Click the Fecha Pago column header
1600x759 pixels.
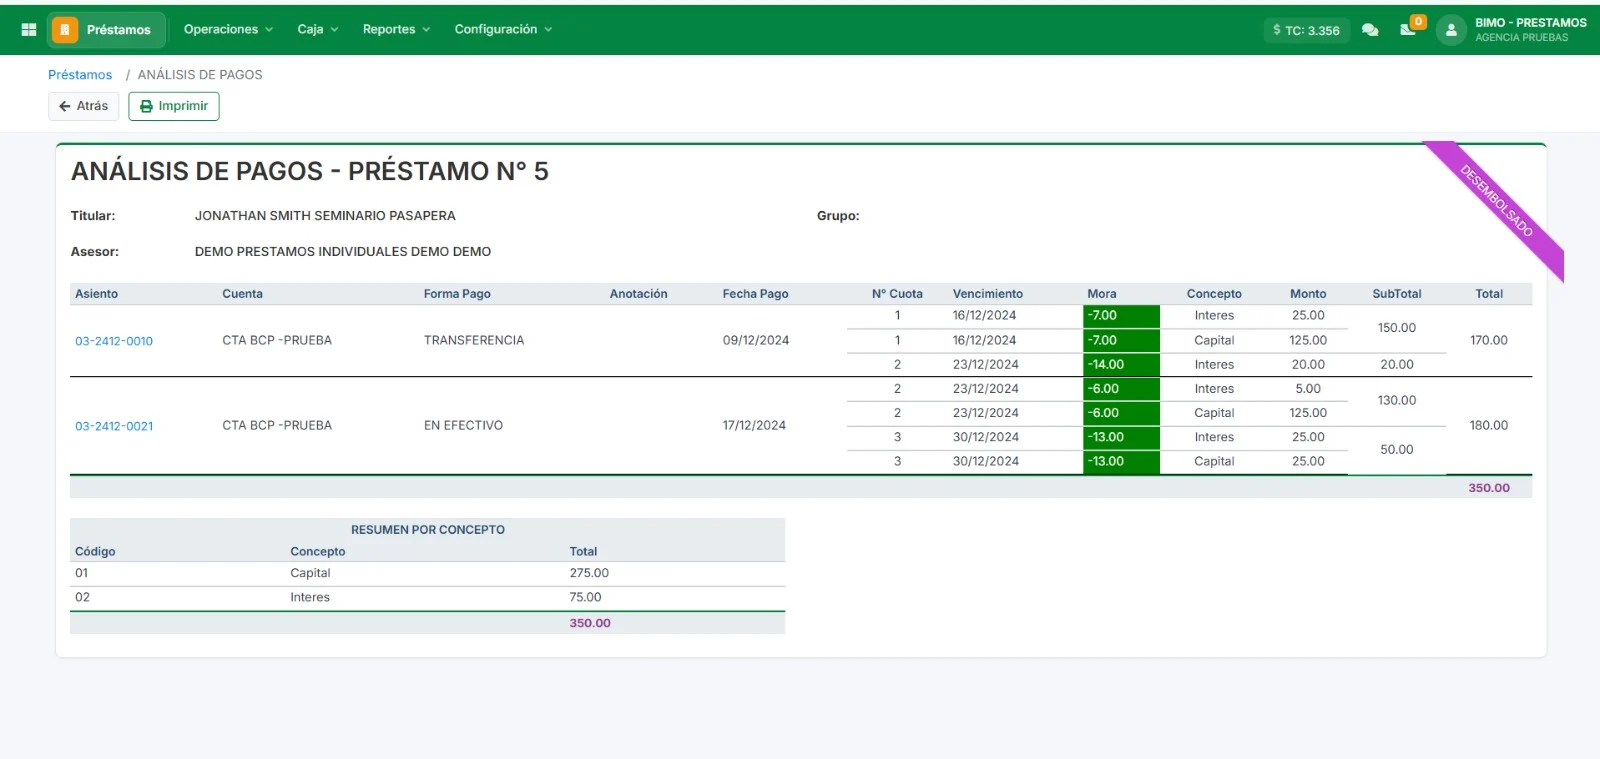click(756, 294)
